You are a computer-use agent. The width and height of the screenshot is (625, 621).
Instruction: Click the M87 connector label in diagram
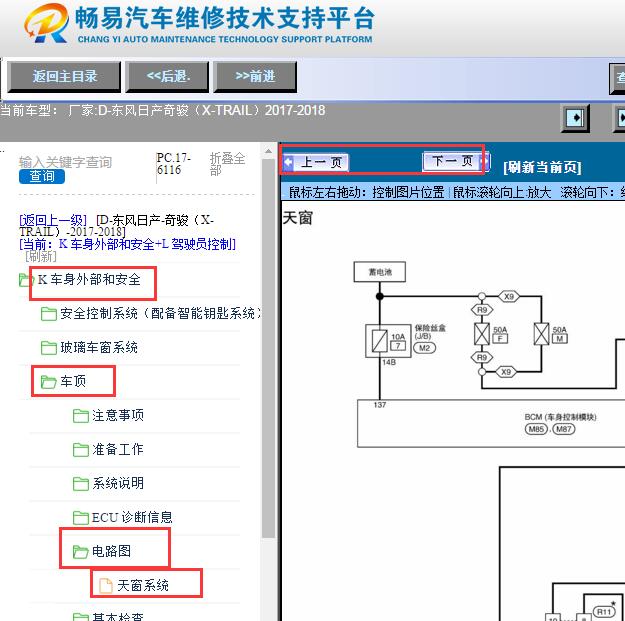click(x=564, y=429)
